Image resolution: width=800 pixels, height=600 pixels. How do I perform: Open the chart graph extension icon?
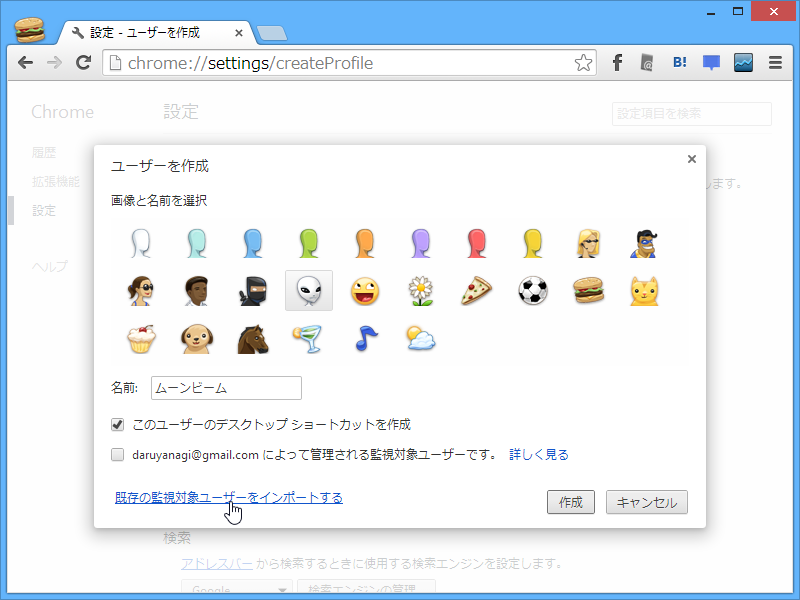[743, 63]
